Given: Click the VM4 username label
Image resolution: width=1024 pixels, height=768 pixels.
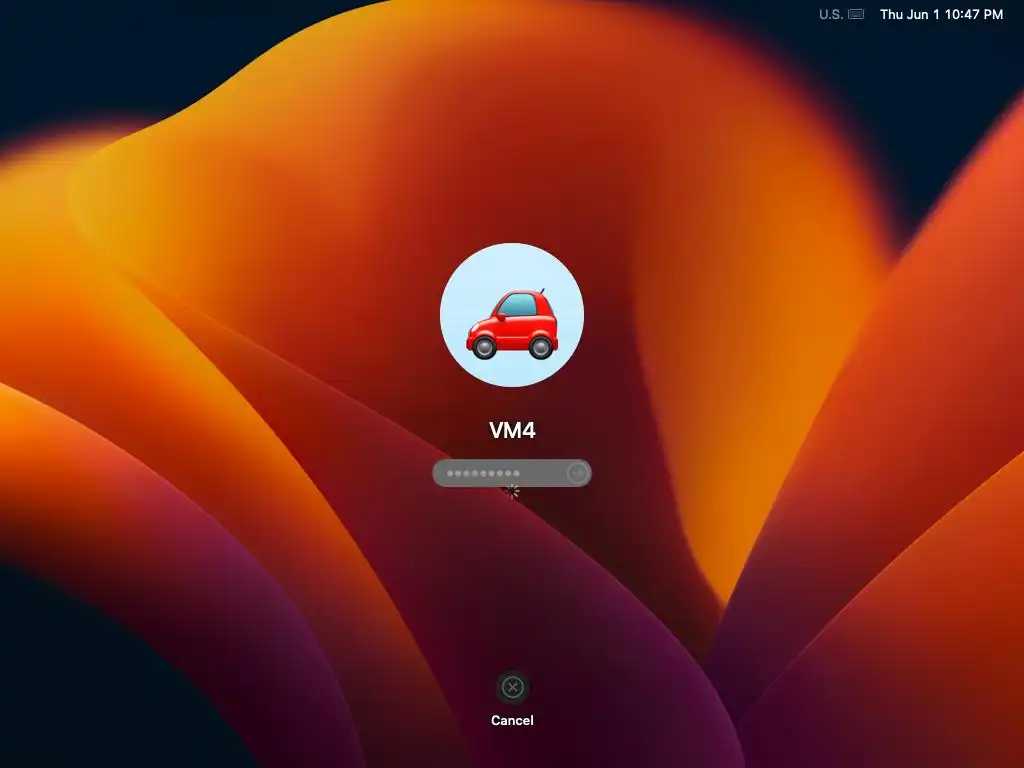Looking at the screenshot, I should pos(512,430).
